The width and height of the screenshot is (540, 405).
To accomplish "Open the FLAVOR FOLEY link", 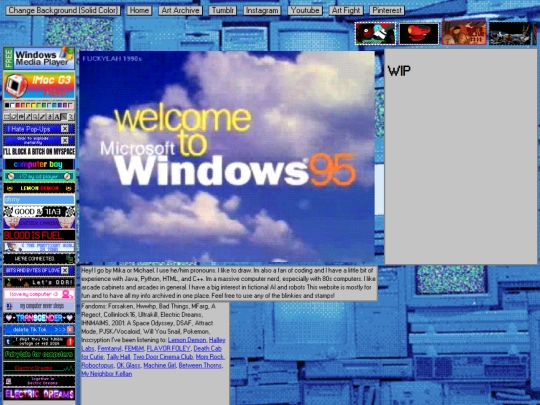I will 168,349.
